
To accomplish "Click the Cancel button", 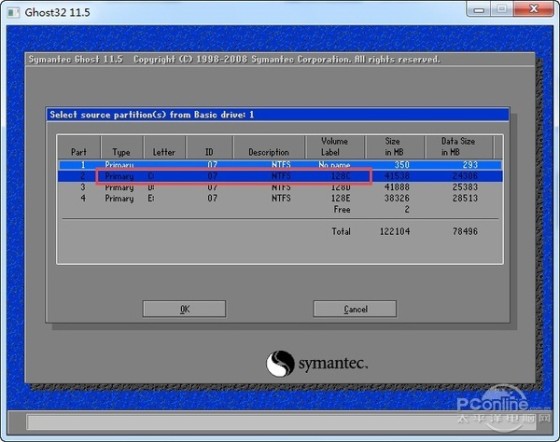I will click(355, 308).
